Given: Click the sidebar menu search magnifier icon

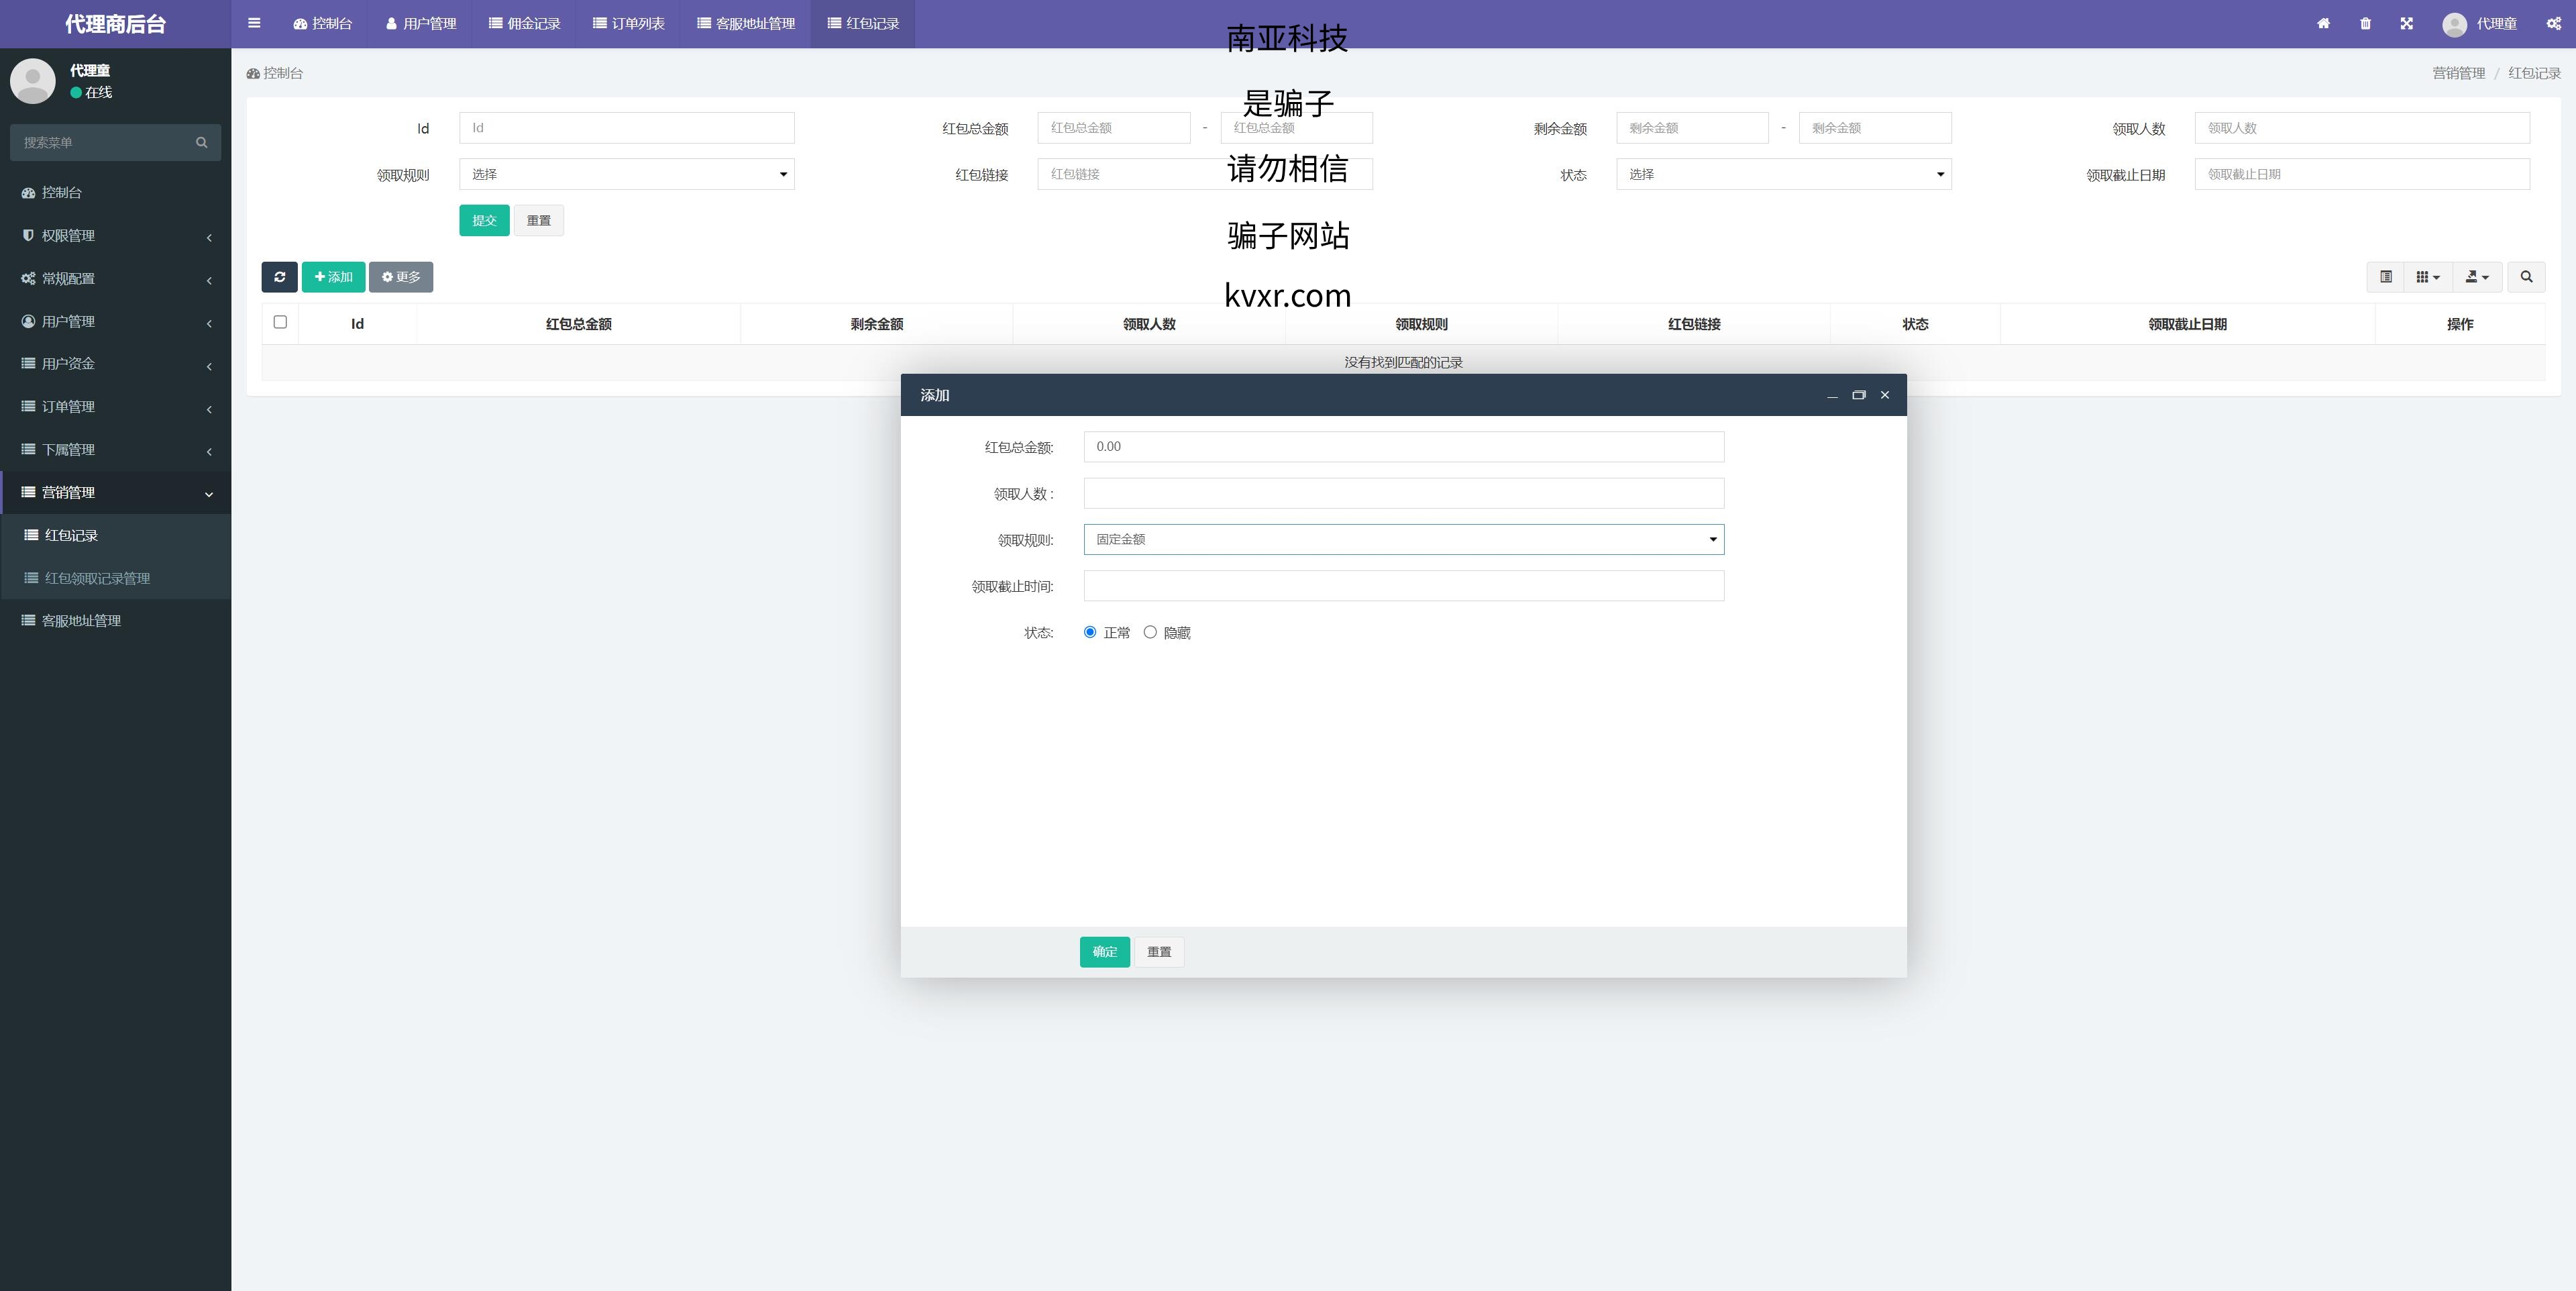Looking at the screenshot, I should point(202,143).
